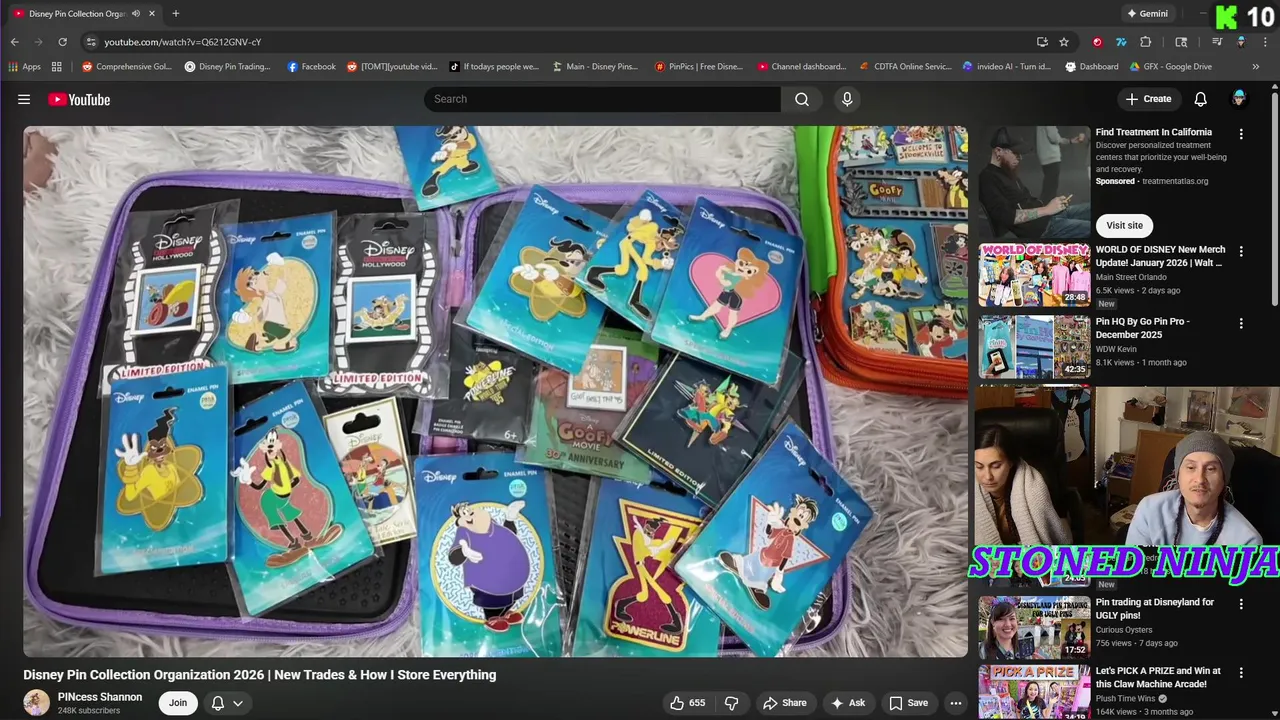Open Channel dashboard bookmark

point(801,67)
